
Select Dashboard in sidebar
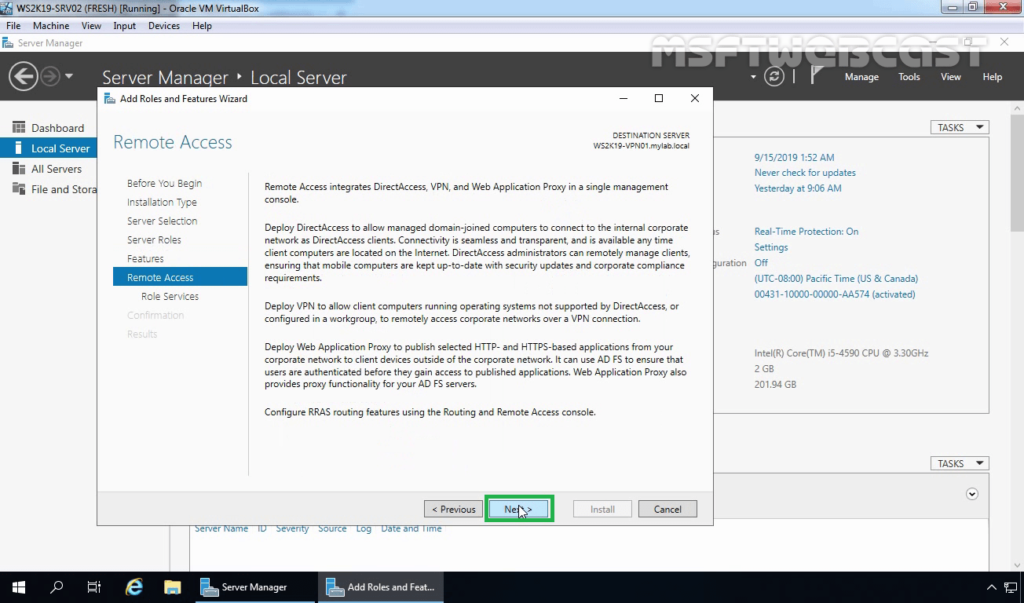[x=48, y=127]
